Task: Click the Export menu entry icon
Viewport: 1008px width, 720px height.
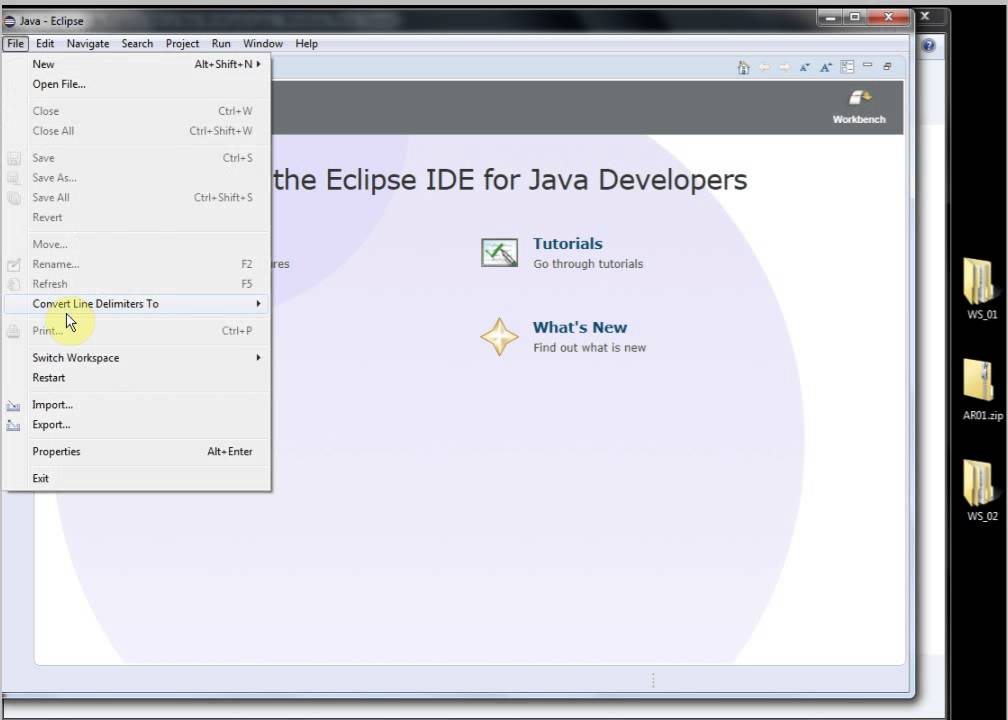Action: 14,425
